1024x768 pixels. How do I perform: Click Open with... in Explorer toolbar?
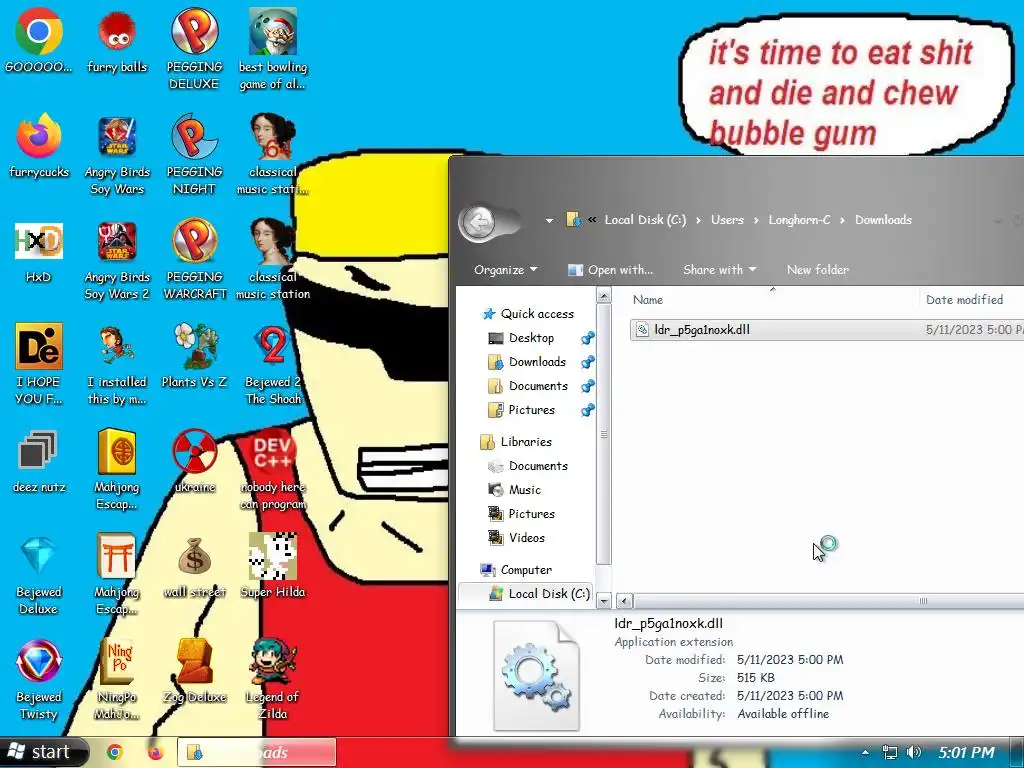tap(610, 270)
